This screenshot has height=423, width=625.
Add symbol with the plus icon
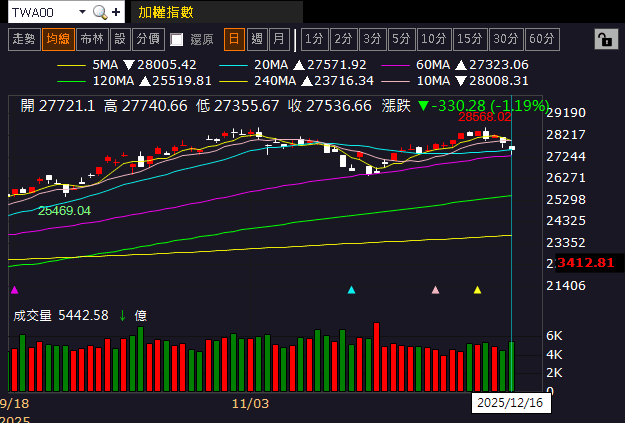tap(116, 12)
